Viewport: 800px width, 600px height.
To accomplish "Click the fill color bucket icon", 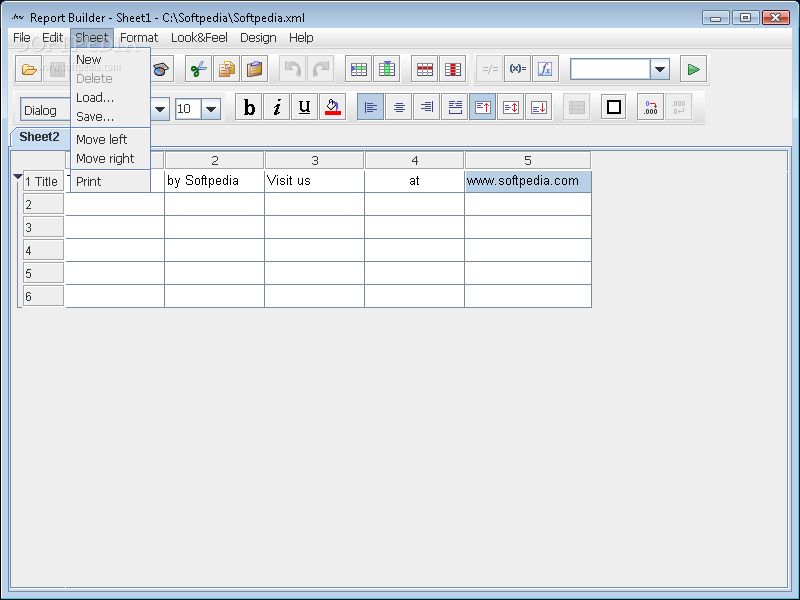I will (x=333, y=107).
